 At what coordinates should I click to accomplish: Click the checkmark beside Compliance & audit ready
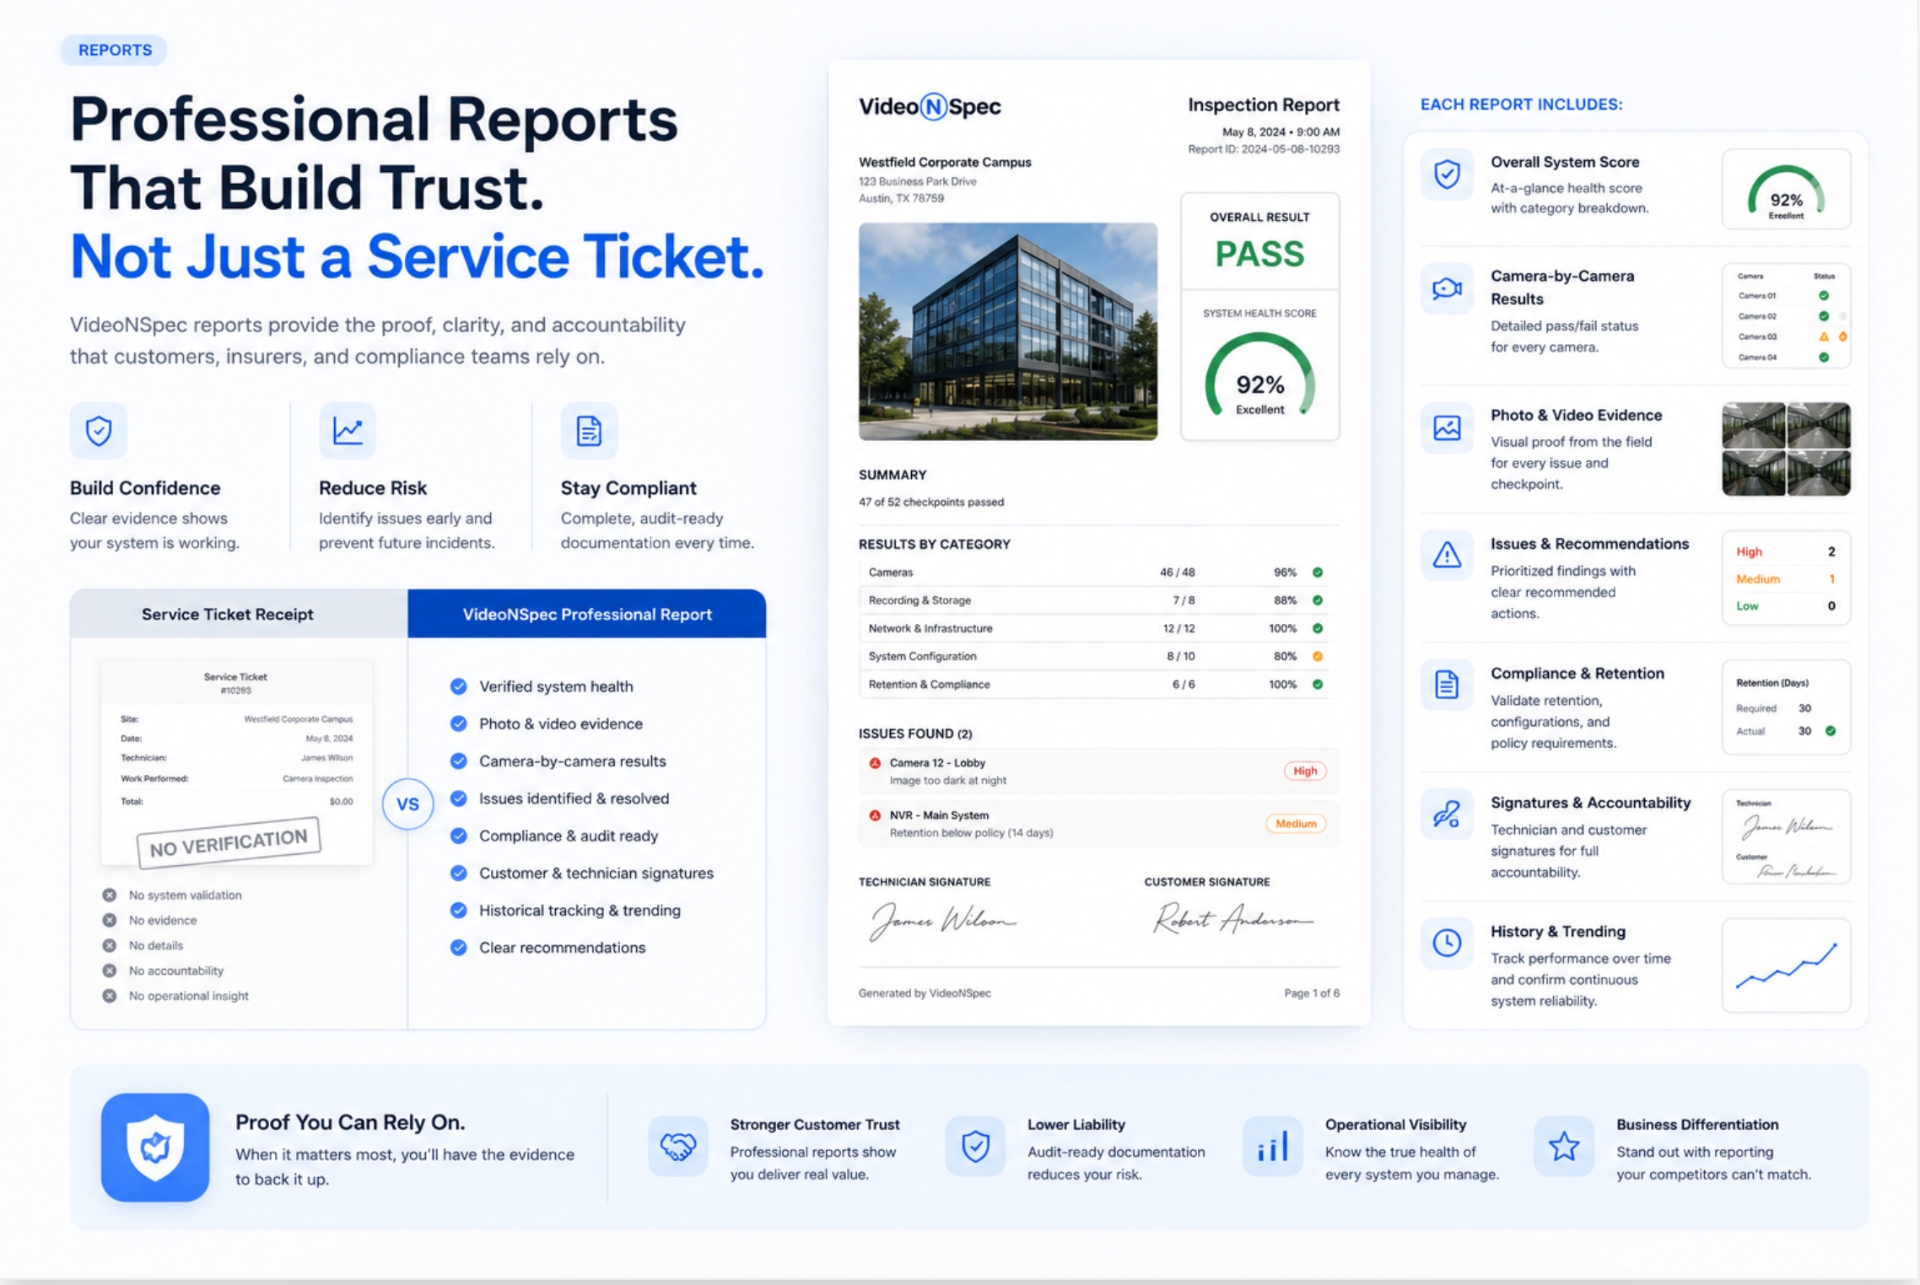[x=458, y=836]
